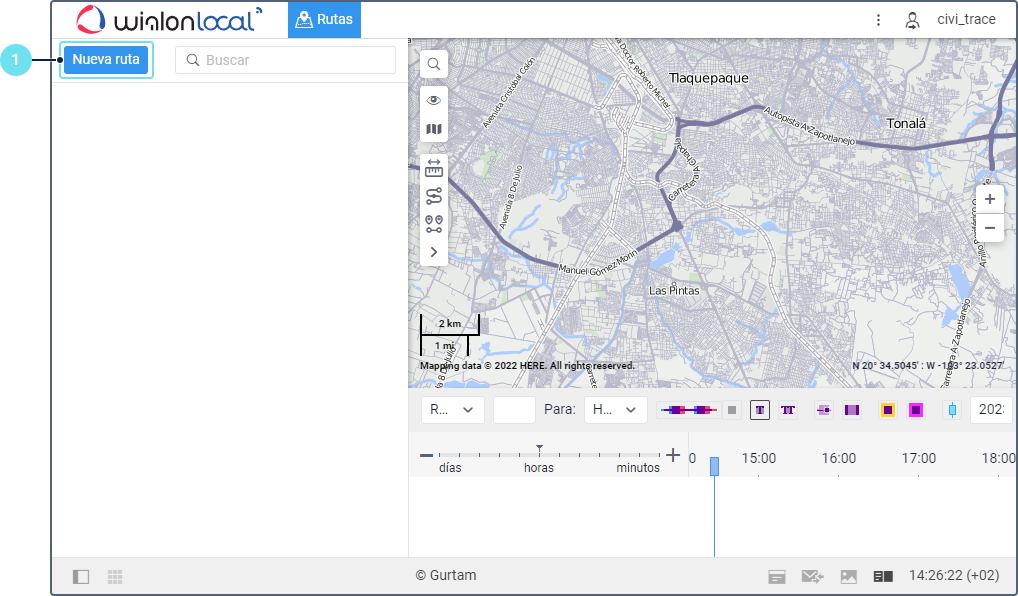
Task: Click the Tlaquepaque label on map
Action: point(708,78)
